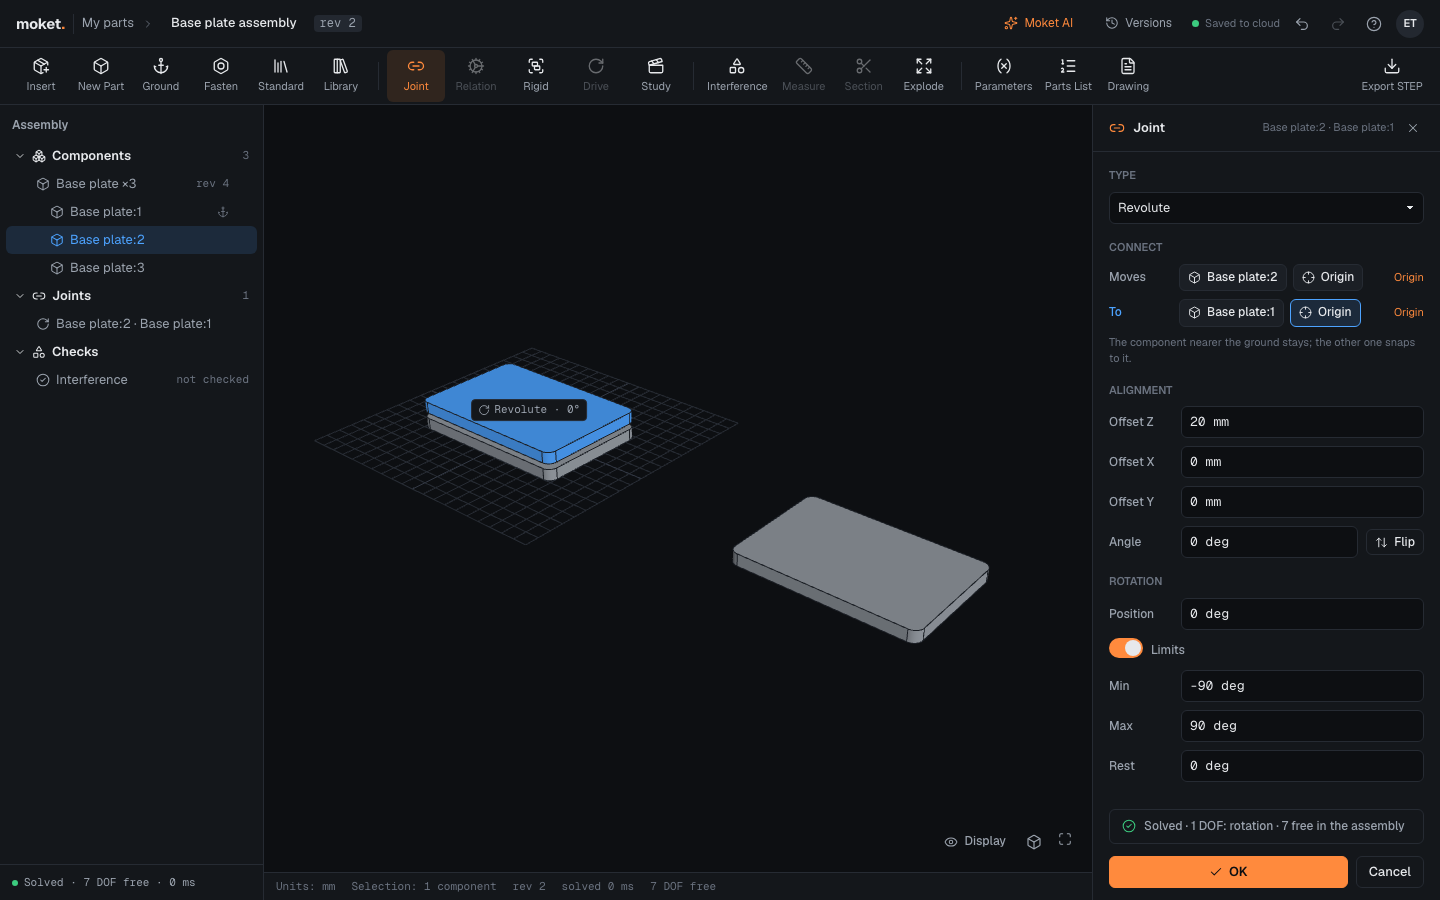This screenshot has height=900, width=1440.
Task: Collapse the Joints tree section
Action: tap(20, 296)
